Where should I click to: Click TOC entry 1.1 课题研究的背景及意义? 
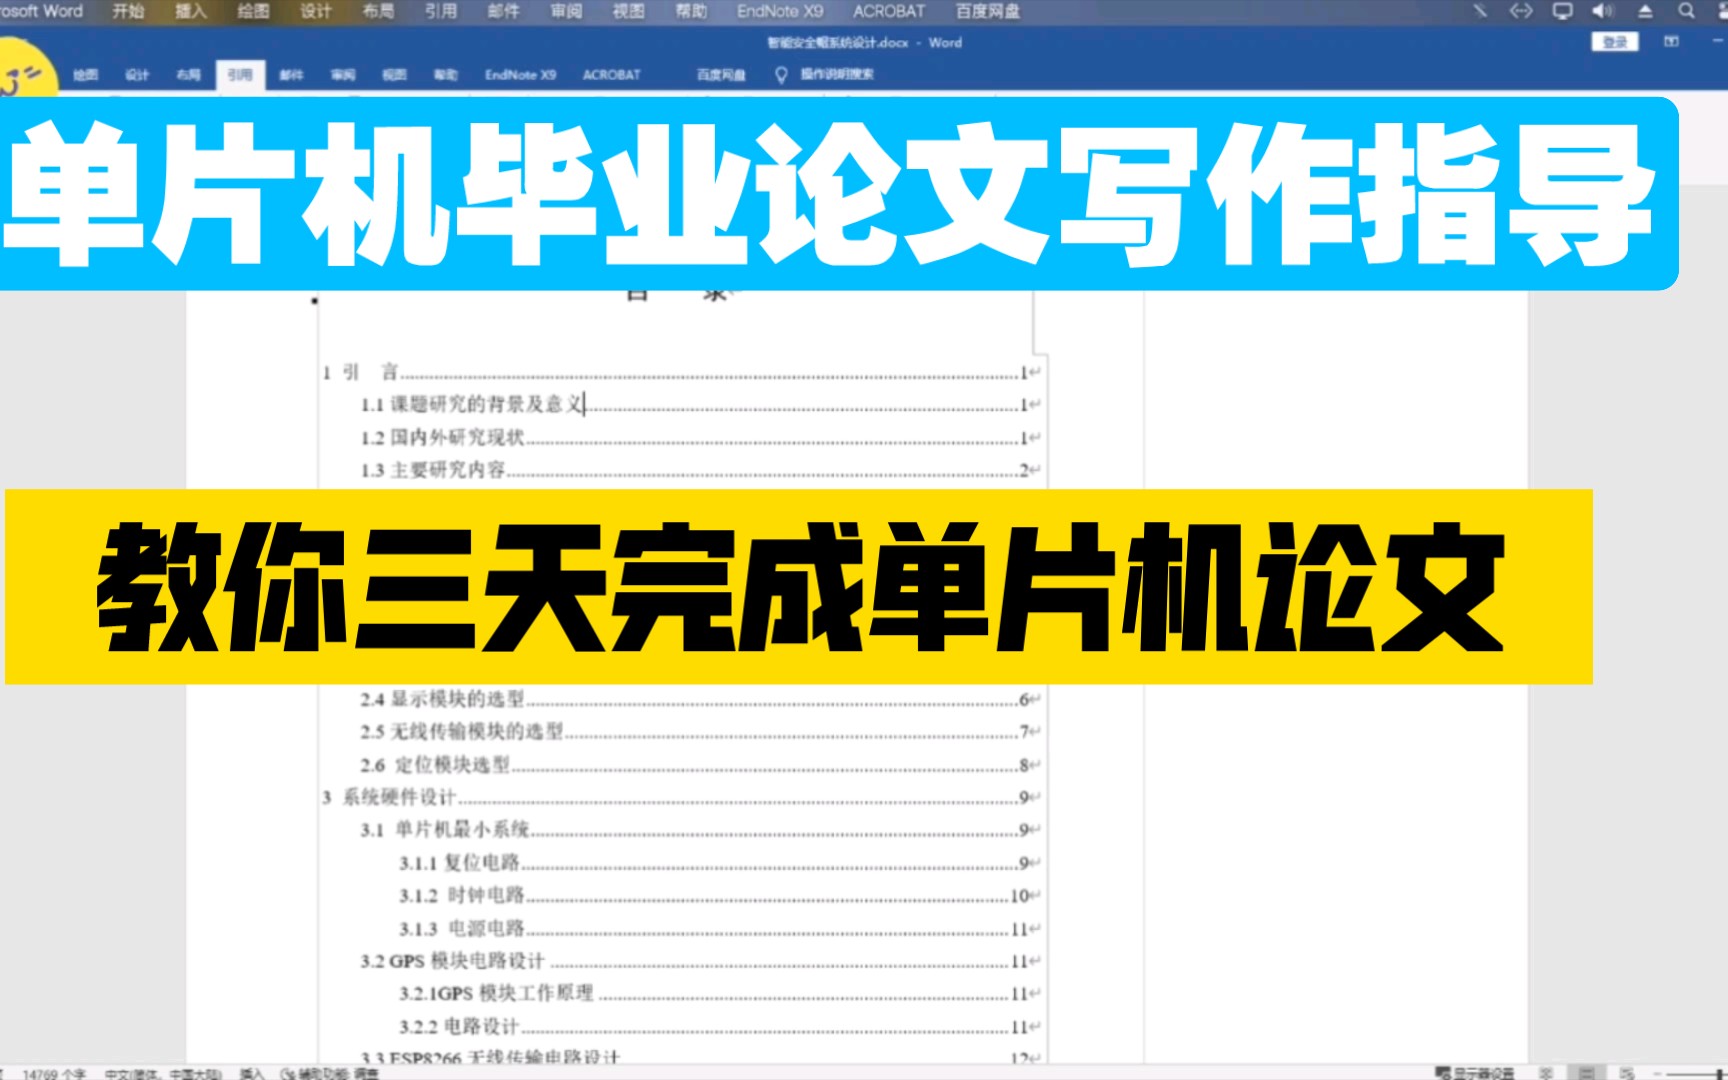point(701,405)
